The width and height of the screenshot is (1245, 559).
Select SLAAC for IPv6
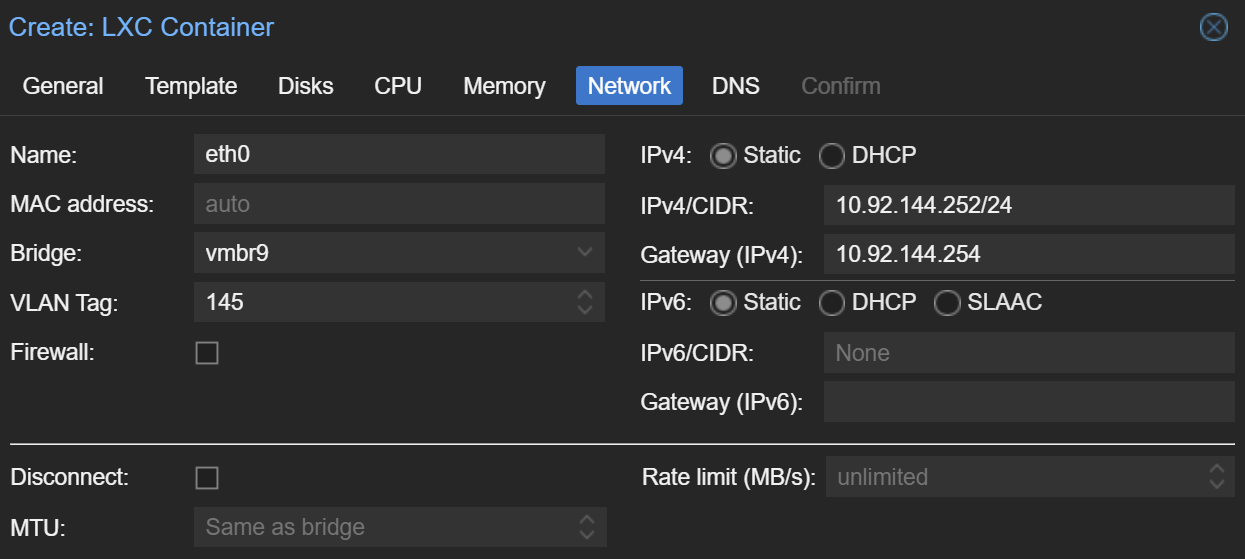click(x=947, y=303)
